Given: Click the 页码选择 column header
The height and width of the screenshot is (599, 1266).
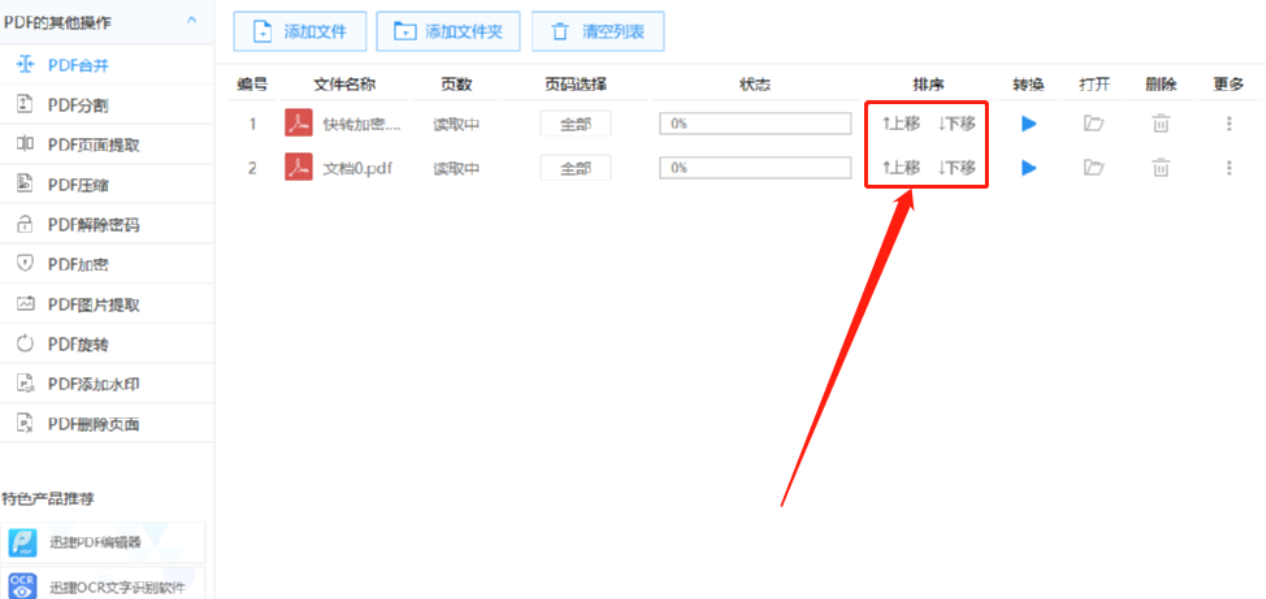Looking at the screenshot, I should (x=575, y=85).
